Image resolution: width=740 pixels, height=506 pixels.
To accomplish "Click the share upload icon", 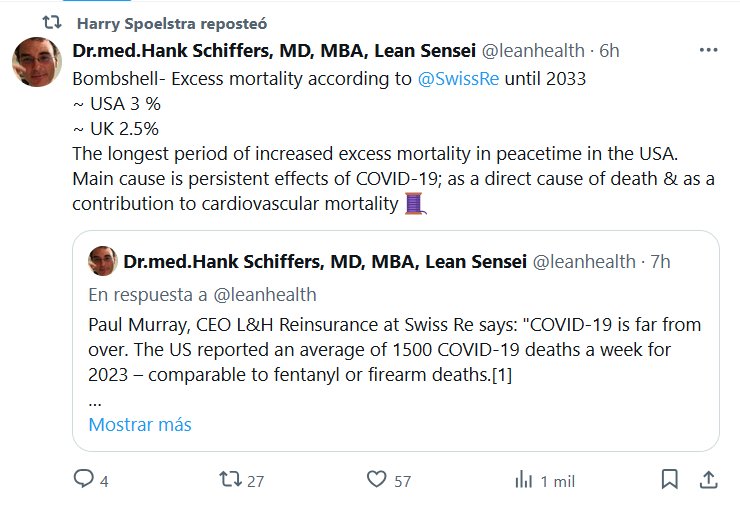I will 706,480.
